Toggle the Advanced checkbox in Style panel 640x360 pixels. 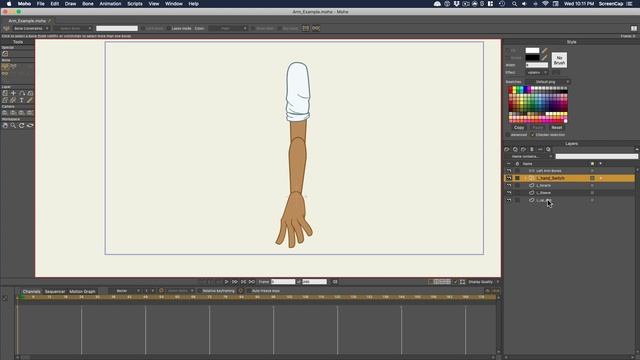[x=508, y=135]
